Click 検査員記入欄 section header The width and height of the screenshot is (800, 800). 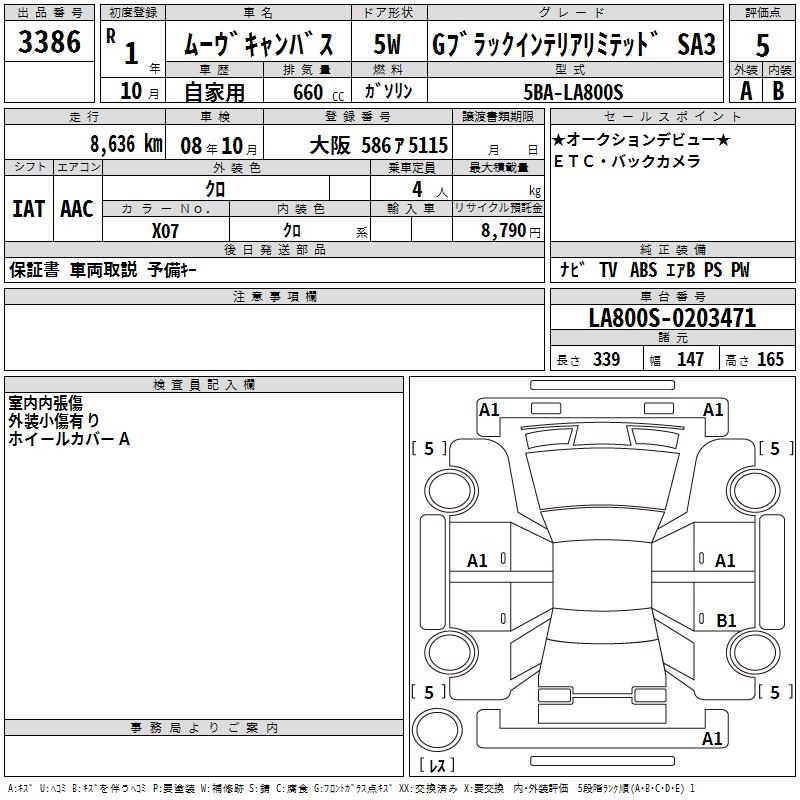(x=204, y=385)
